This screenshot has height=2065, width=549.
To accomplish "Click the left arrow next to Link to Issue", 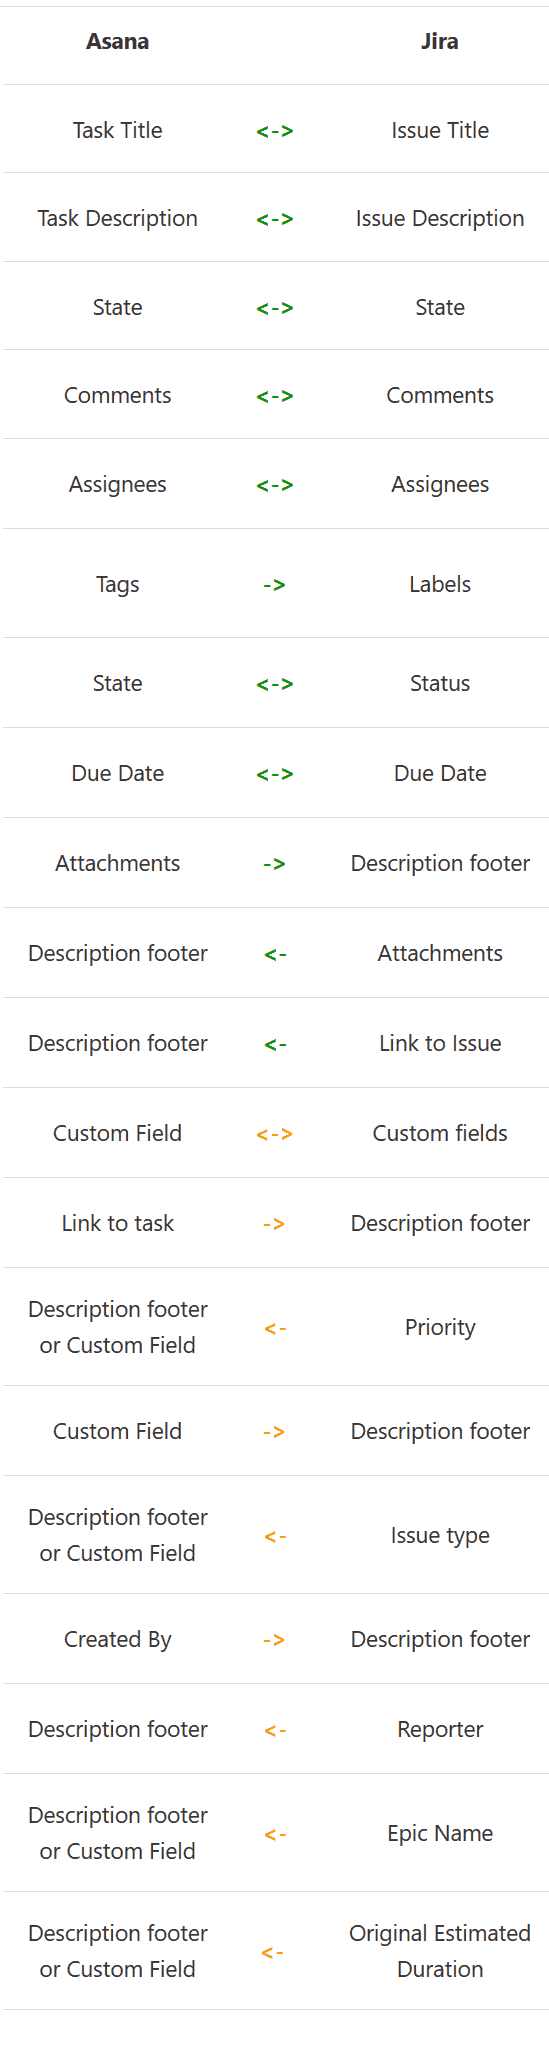I will click(276, 1044).
